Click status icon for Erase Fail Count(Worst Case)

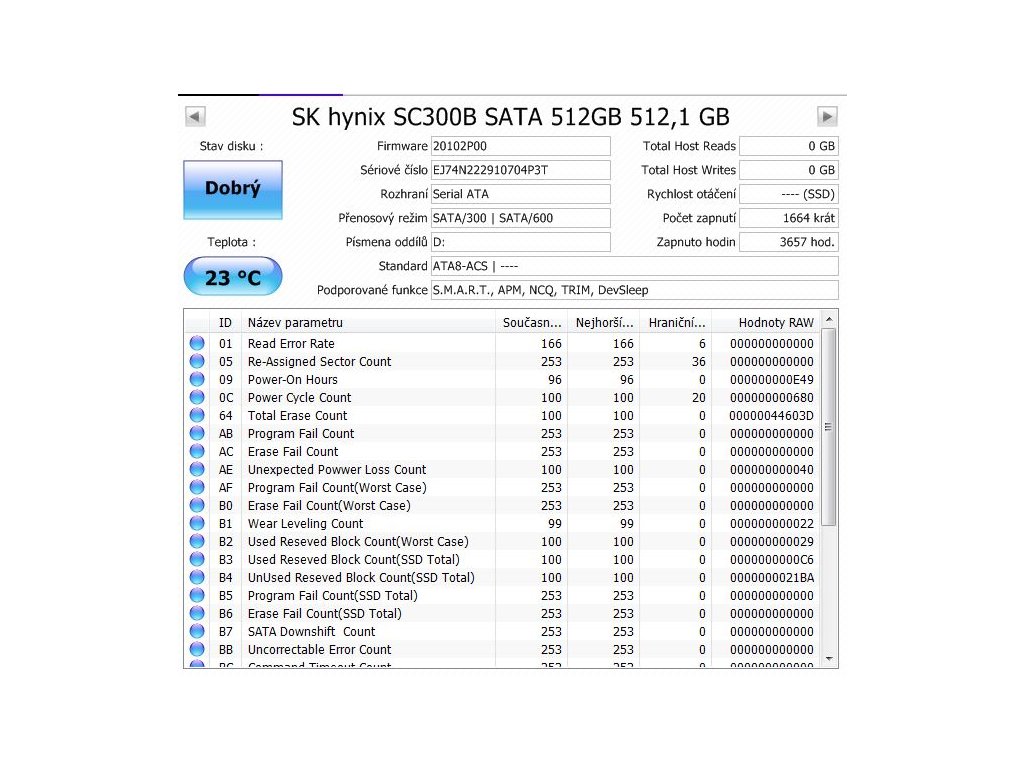(x=197, y=505)
